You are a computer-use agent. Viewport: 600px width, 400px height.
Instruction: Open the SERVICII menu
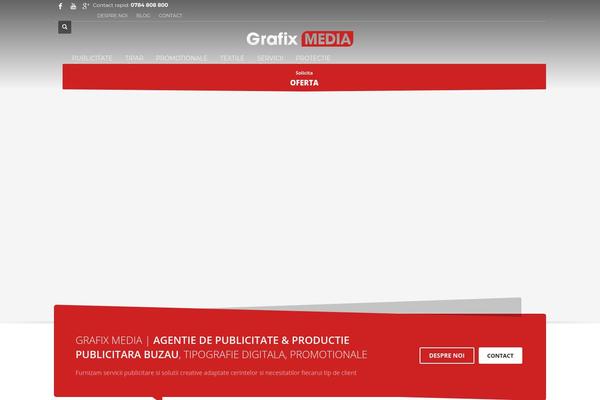coord(270,58)
